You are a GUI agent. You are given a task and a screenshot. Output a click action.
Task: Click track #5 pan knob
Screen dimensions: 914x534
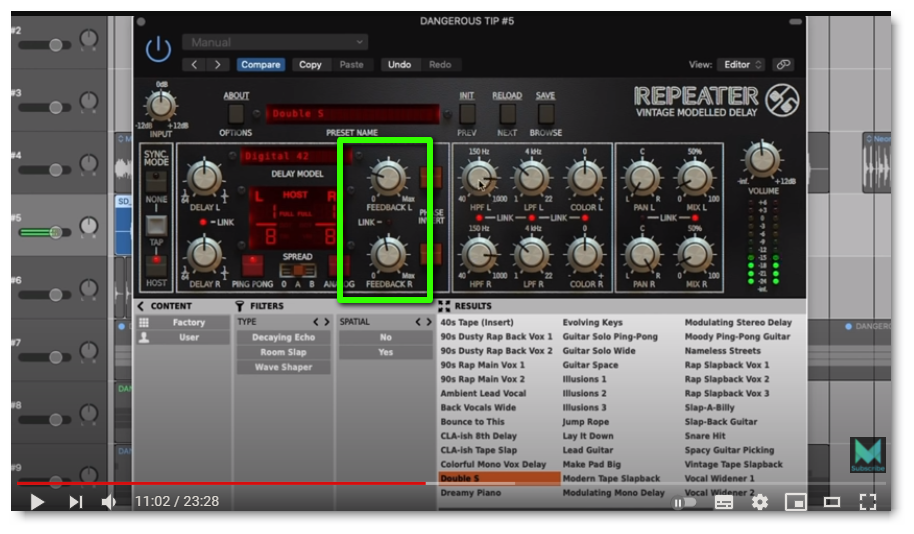coord(89,226)
